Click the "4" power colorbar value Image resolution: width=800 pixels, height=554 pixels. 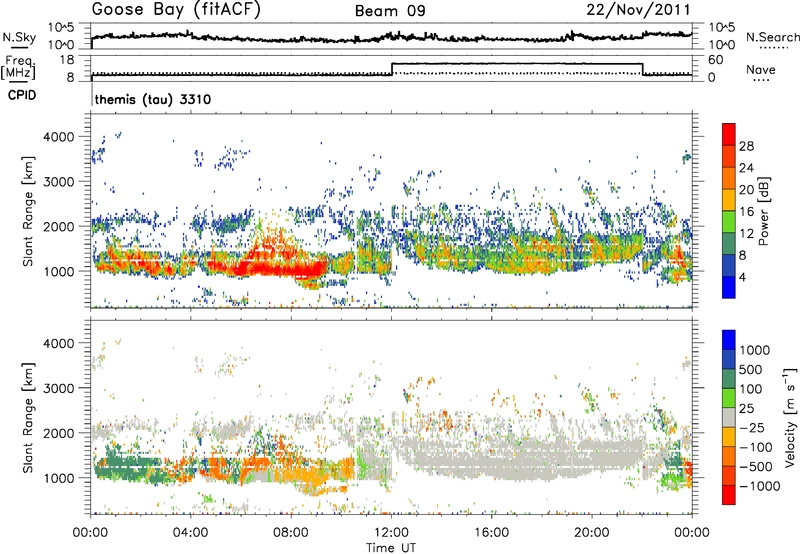coord(743,277)
